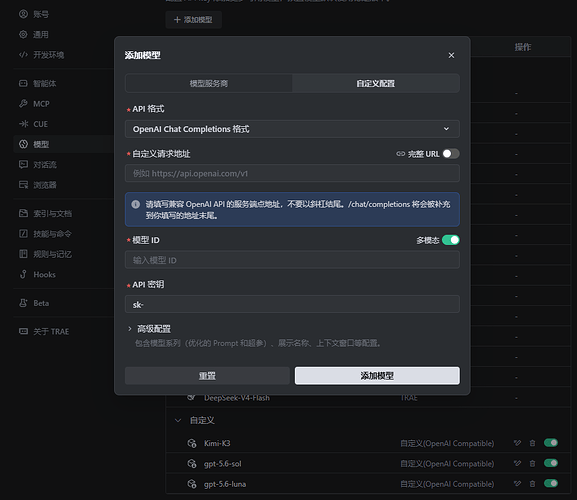This screenshot has height=500, width=577.
Task: Delete the Kimi-K3 model via trash icon
Action: tap(532, 443)
